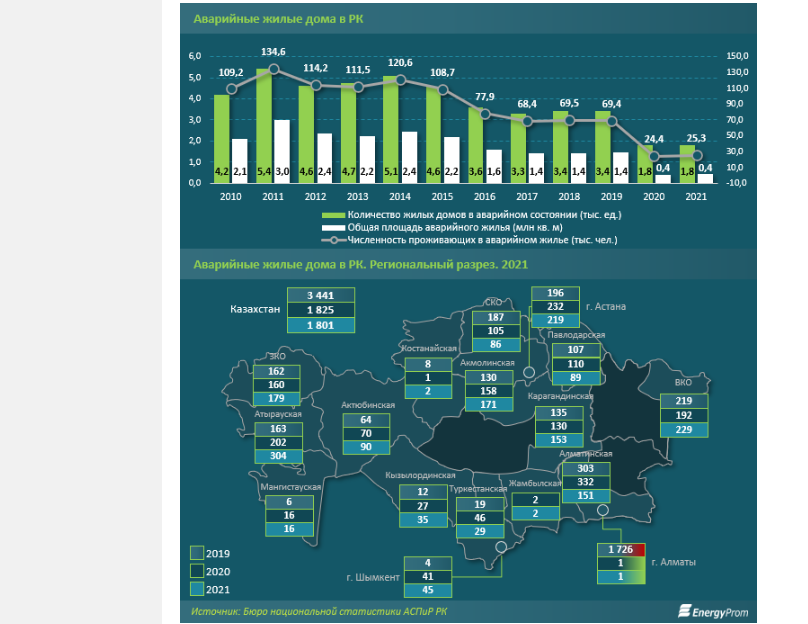Image resolution: width=808 pixels, height=624 pixels.
Task: Click the ВКО region label
Action: click(x=683, y=383)
